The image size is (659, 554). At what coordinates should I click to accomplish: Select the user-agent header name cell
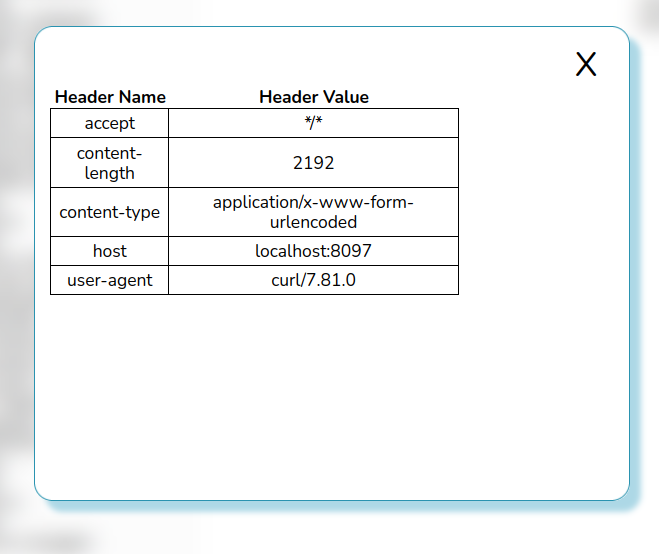click(x=110, y=280)
